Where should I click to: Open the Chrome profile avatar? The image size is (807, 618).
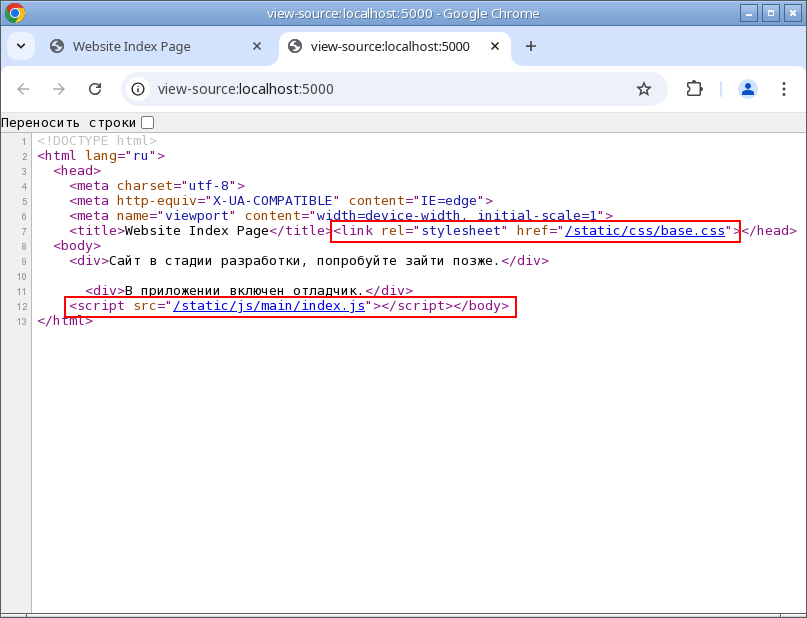748,89
